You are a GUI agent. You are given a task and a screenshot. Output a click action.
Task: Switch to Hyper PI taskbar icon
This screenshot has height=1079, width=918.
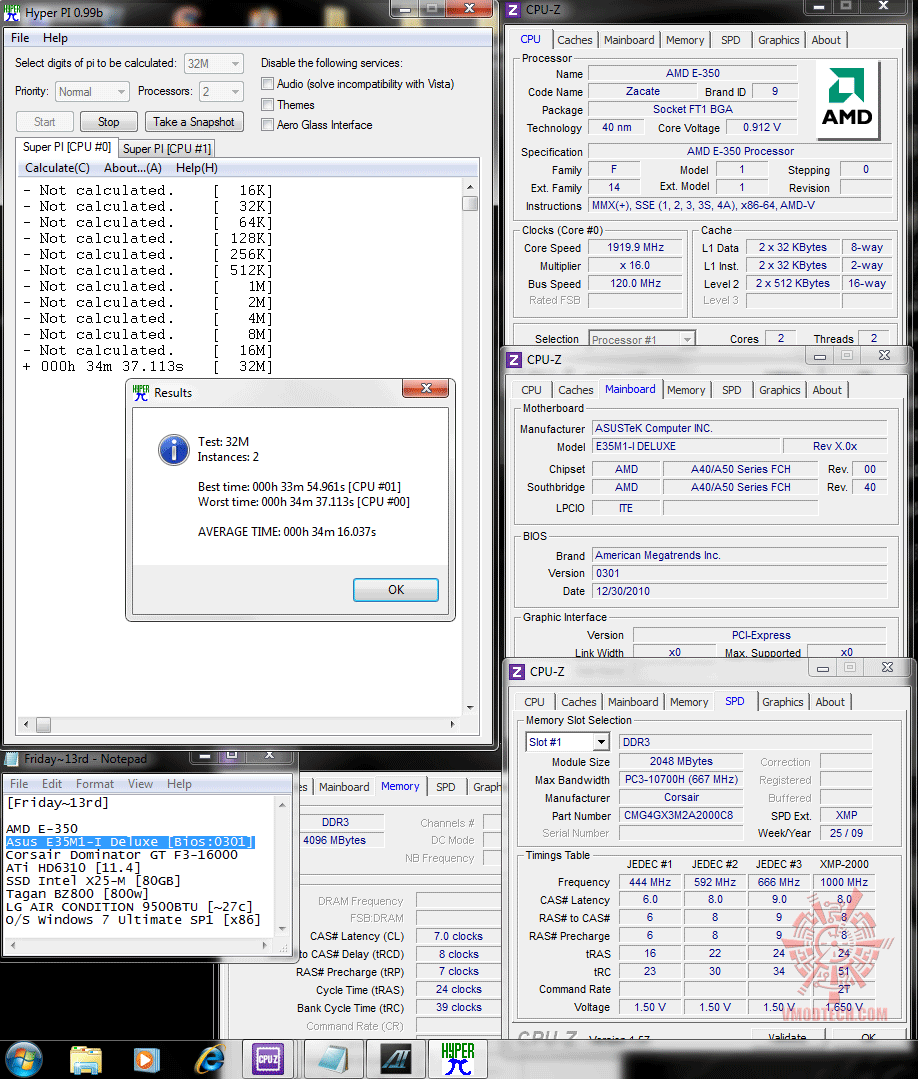click(458, 1060)
